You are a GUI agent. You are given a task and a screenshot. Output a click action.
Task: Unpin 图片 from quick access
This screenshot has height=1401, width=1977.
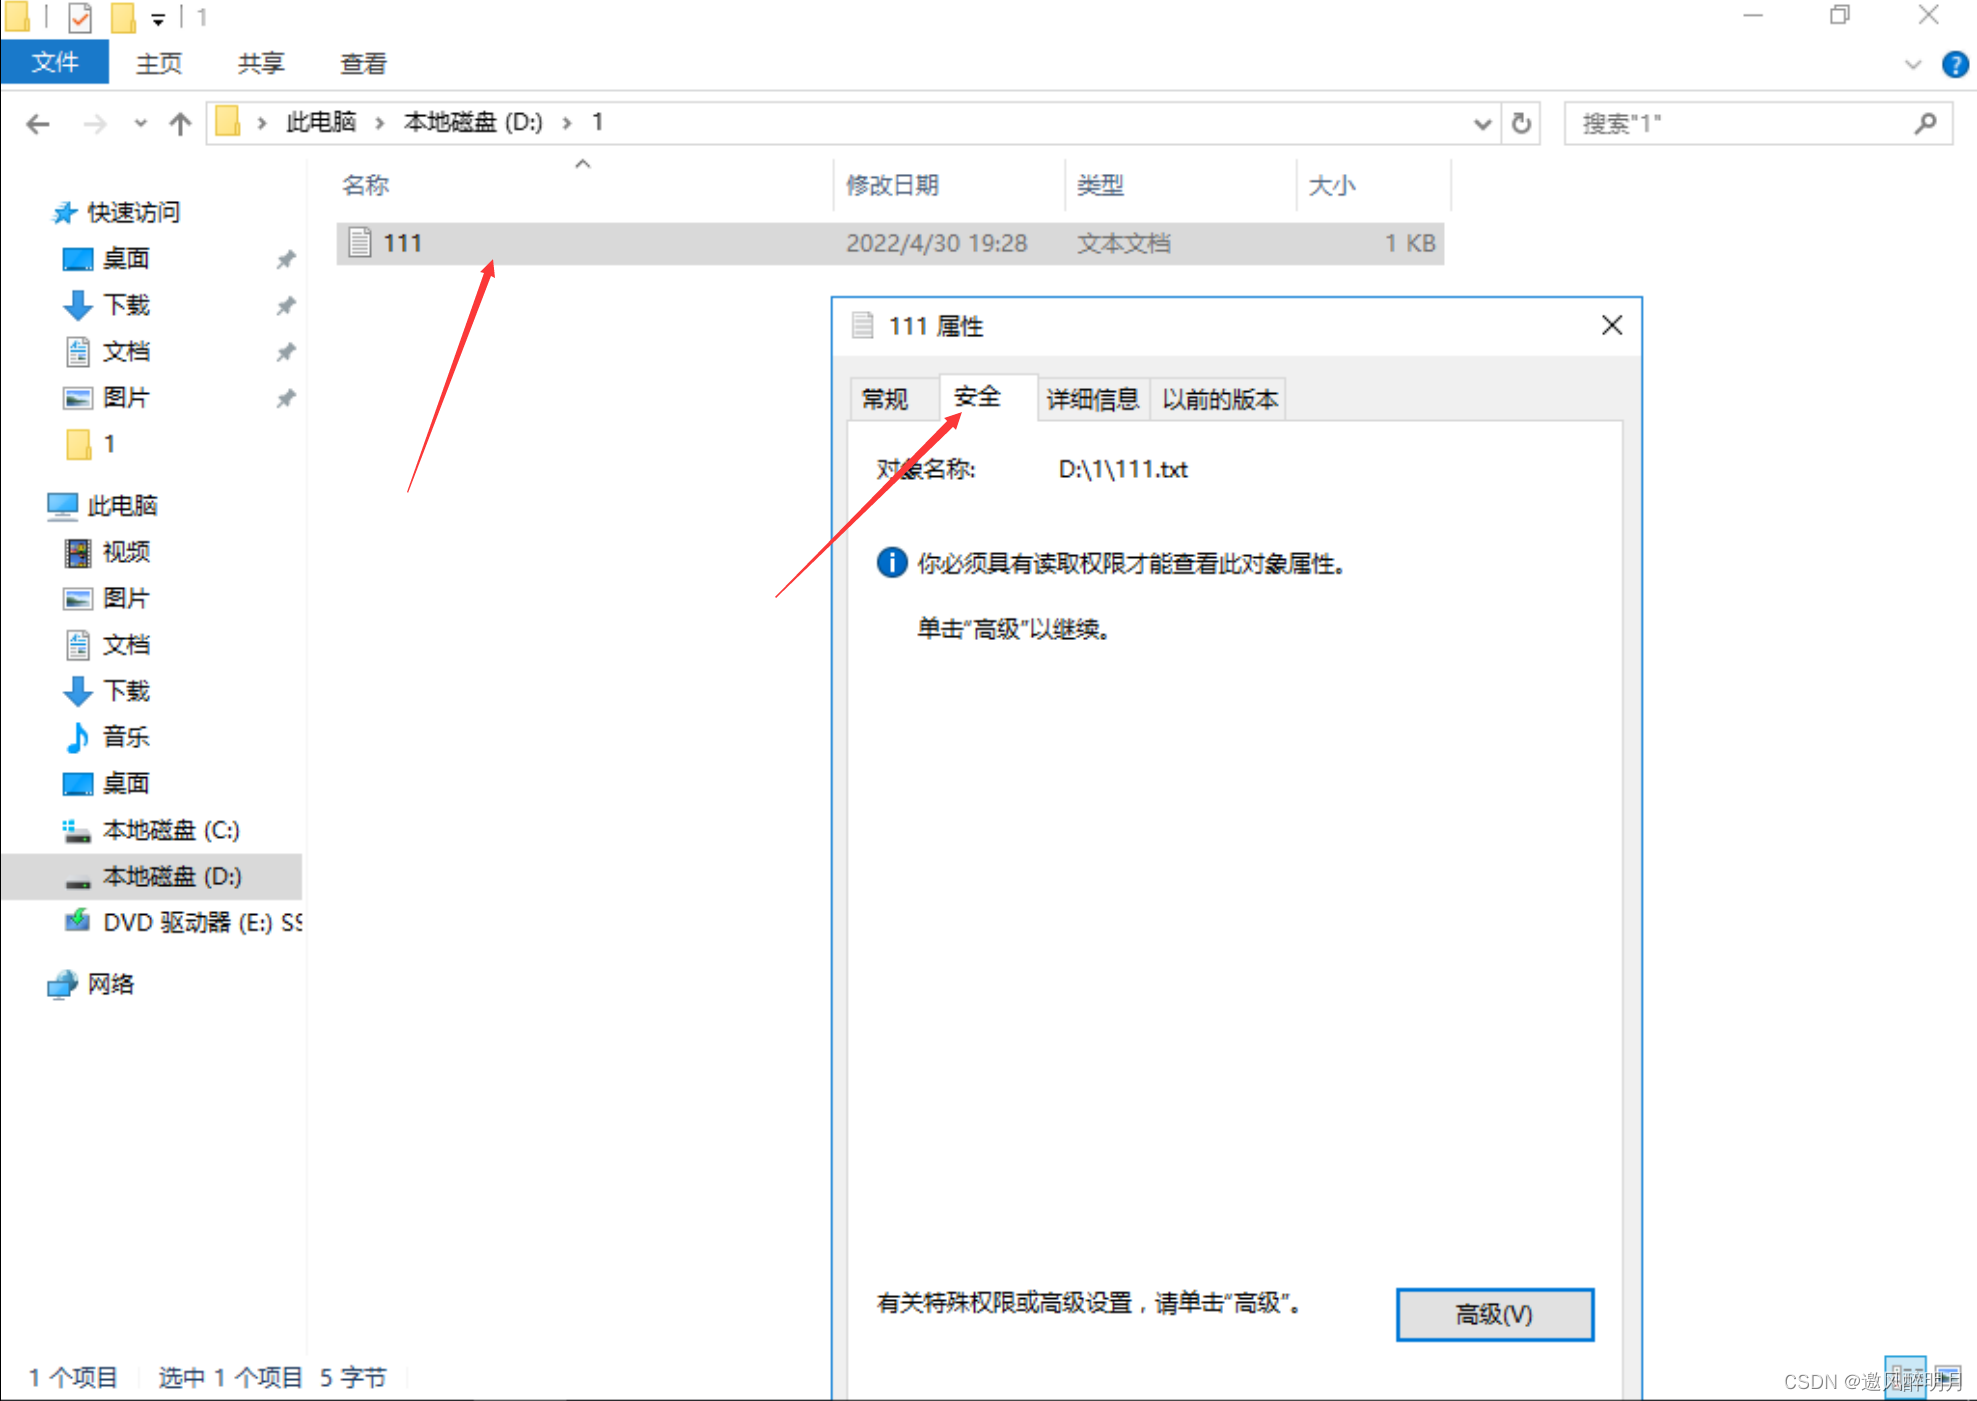click(x=286, y=397)
